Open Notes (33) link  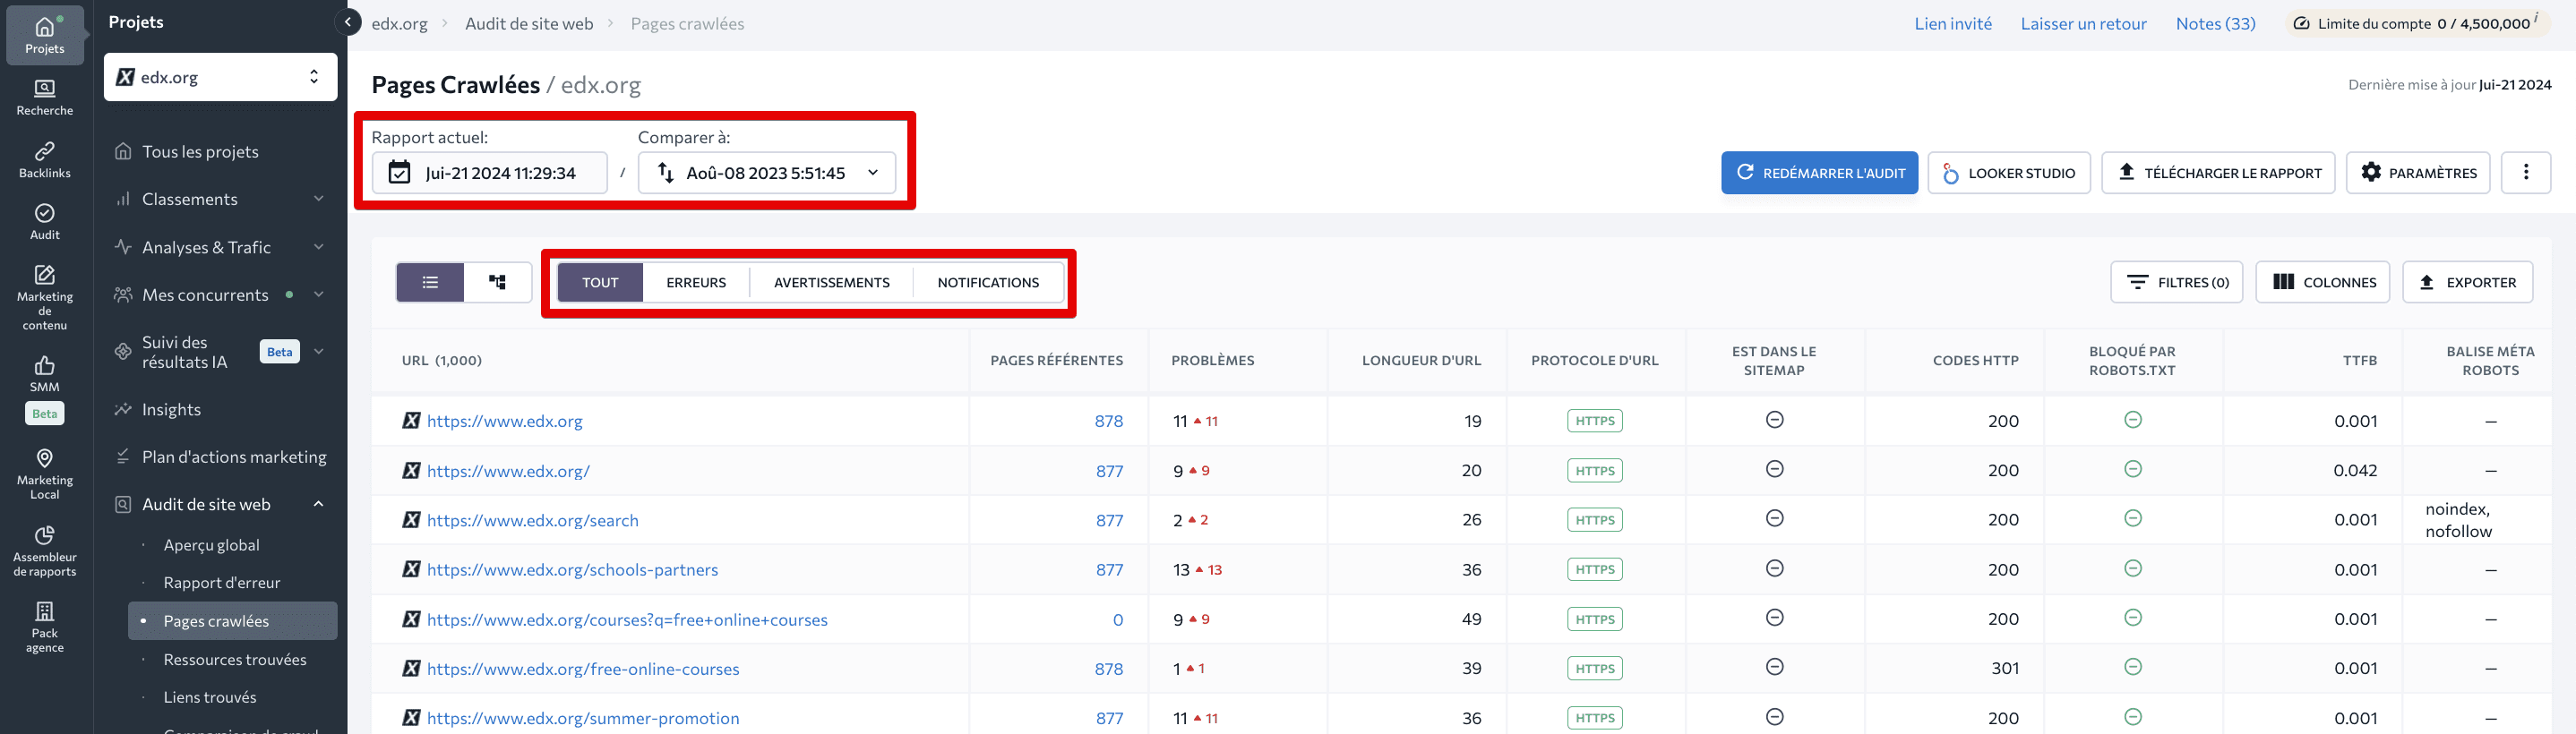point(2215,23)
